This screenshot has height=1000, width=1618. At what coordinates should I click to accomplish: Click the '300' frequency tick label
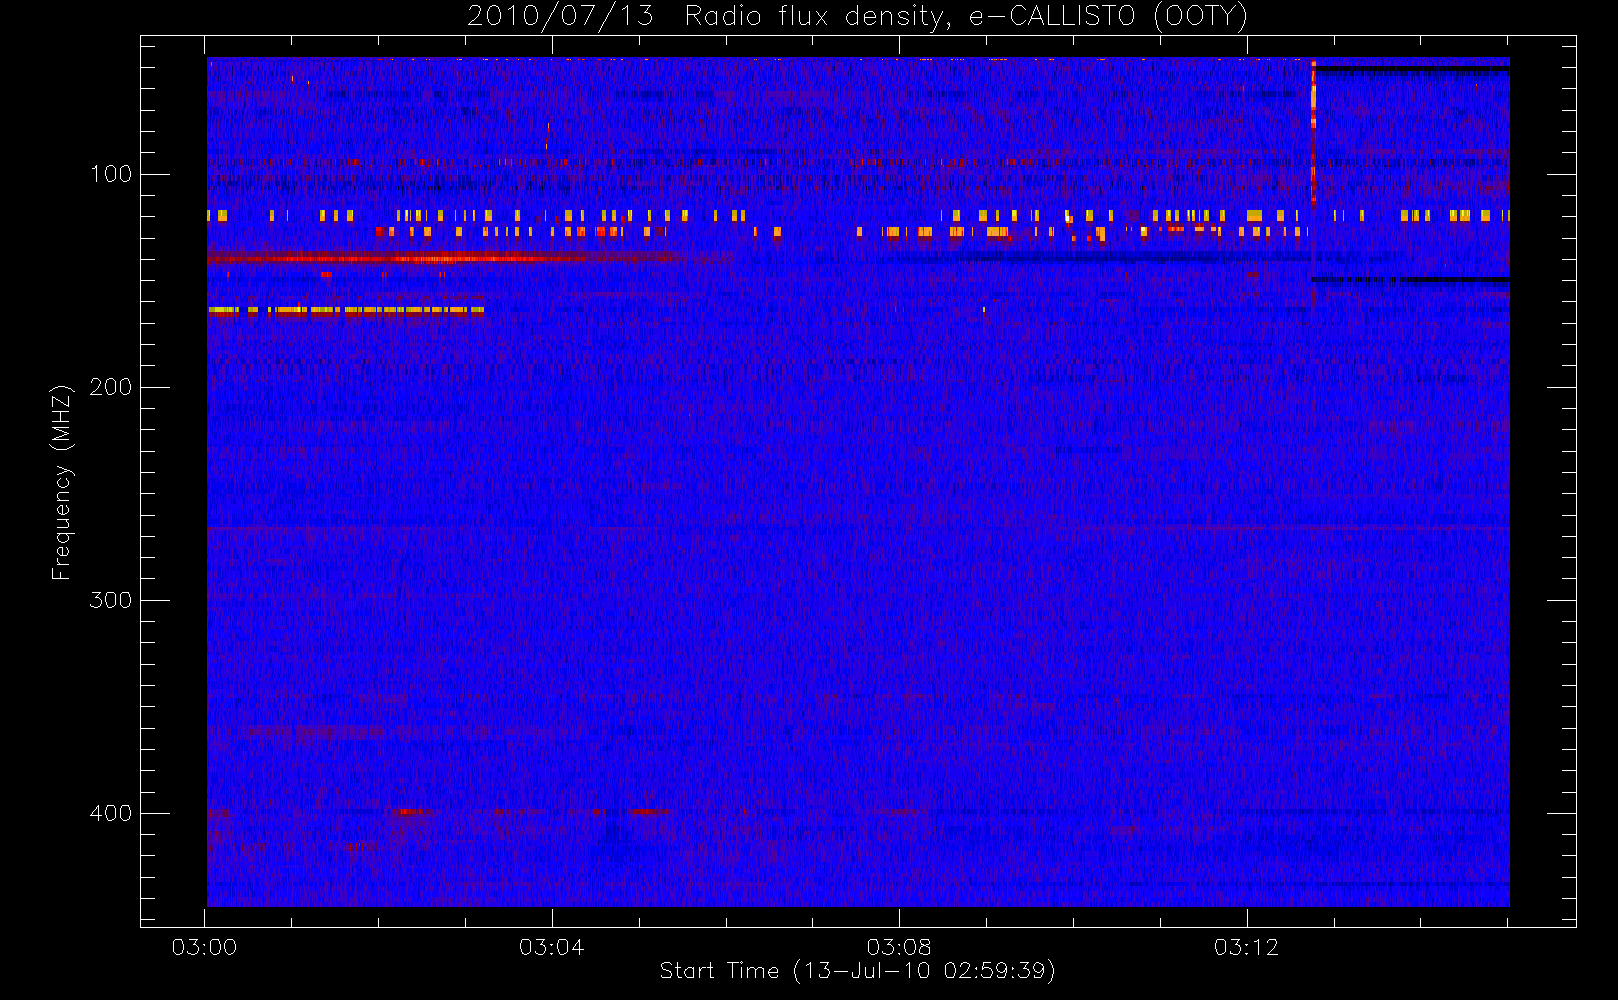point(110,600)
